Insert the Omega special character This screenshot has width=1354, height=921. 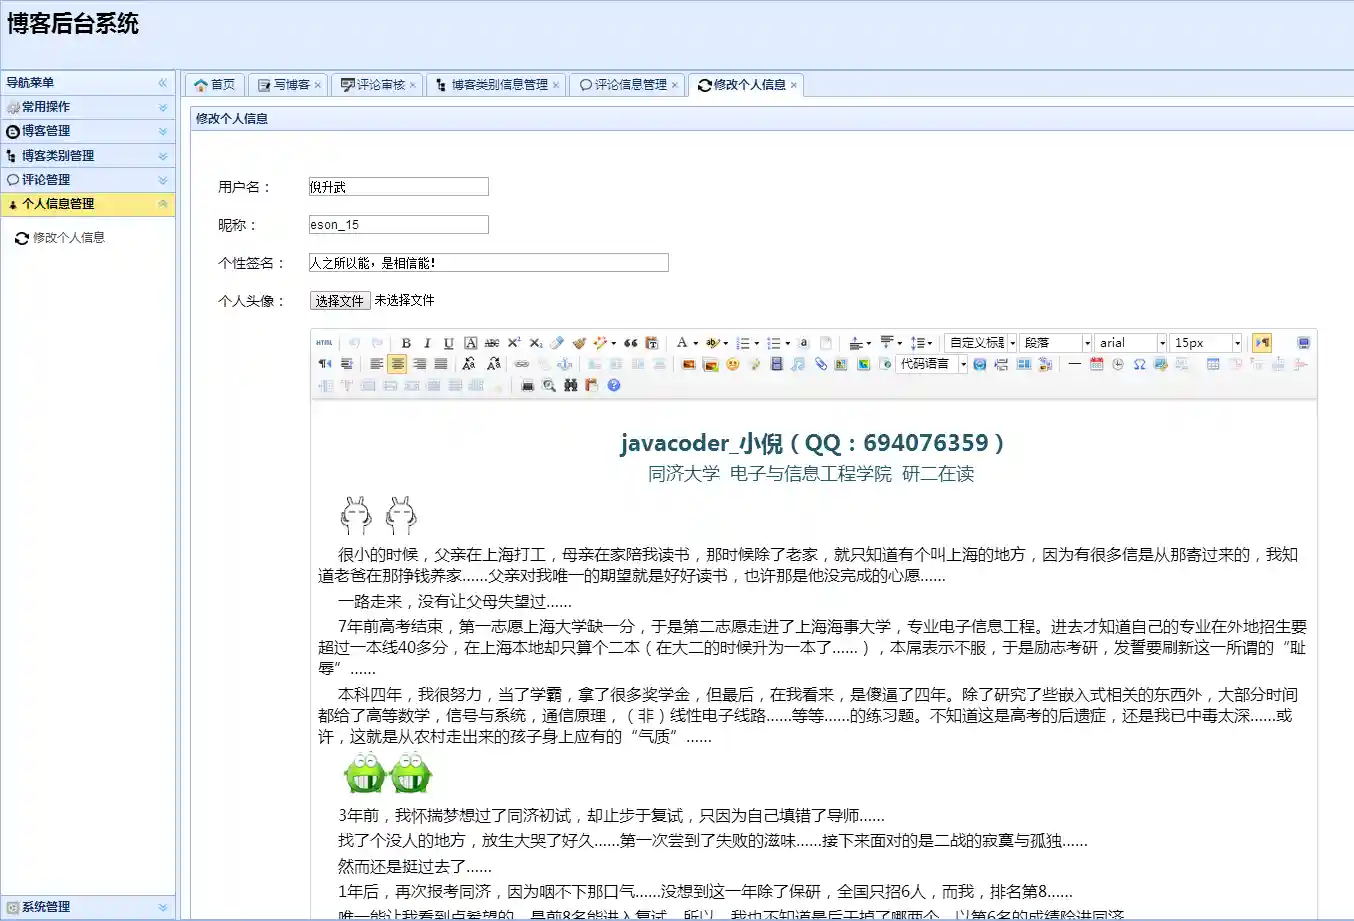(1139, 365)
